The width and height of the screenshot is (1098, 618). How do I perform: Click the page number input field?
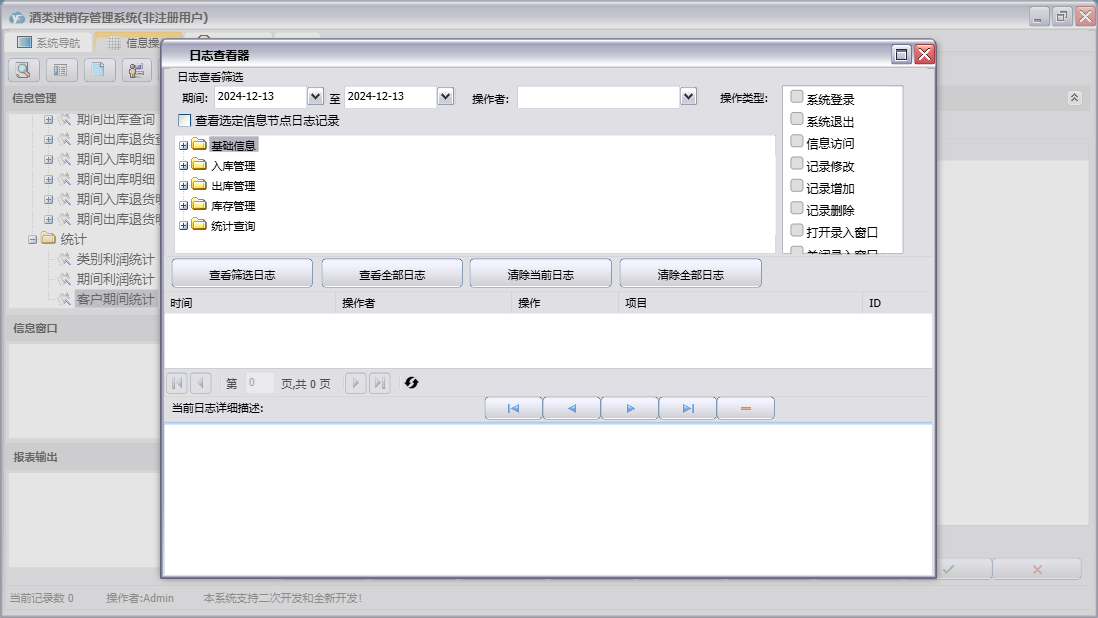point(258,383)
